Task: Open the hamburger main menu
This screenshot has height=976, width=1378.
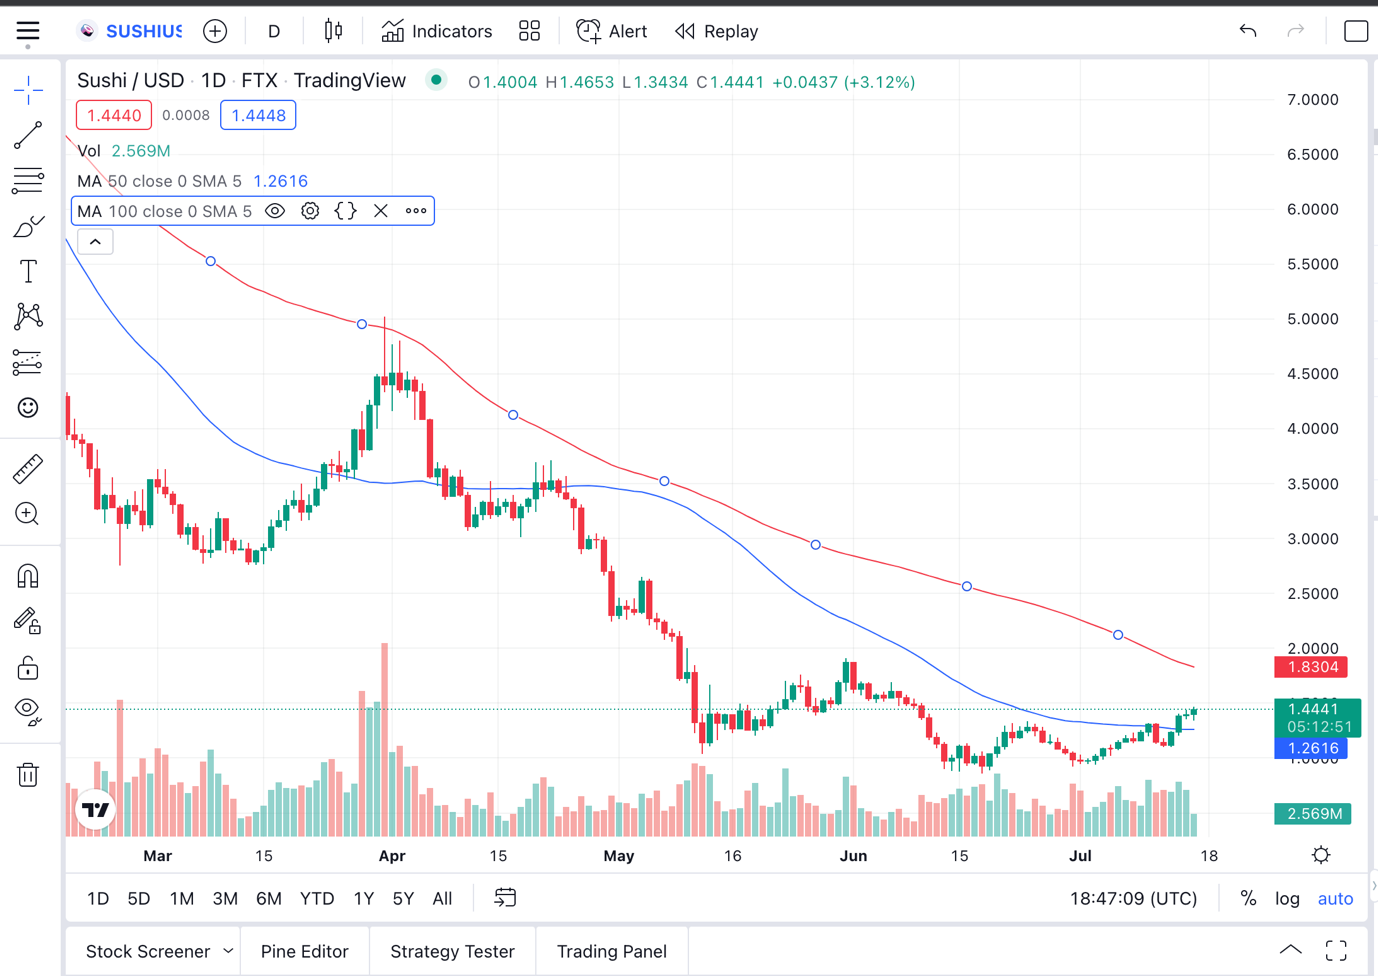Action: [28, 32]
